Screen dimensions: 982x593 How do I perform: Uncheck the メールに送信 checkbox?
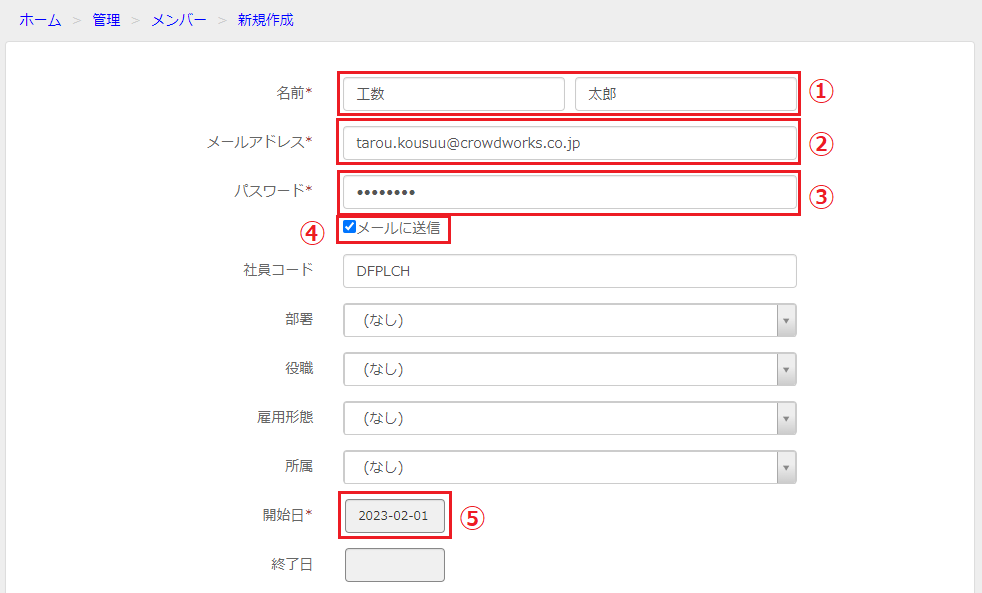point(349,227)
